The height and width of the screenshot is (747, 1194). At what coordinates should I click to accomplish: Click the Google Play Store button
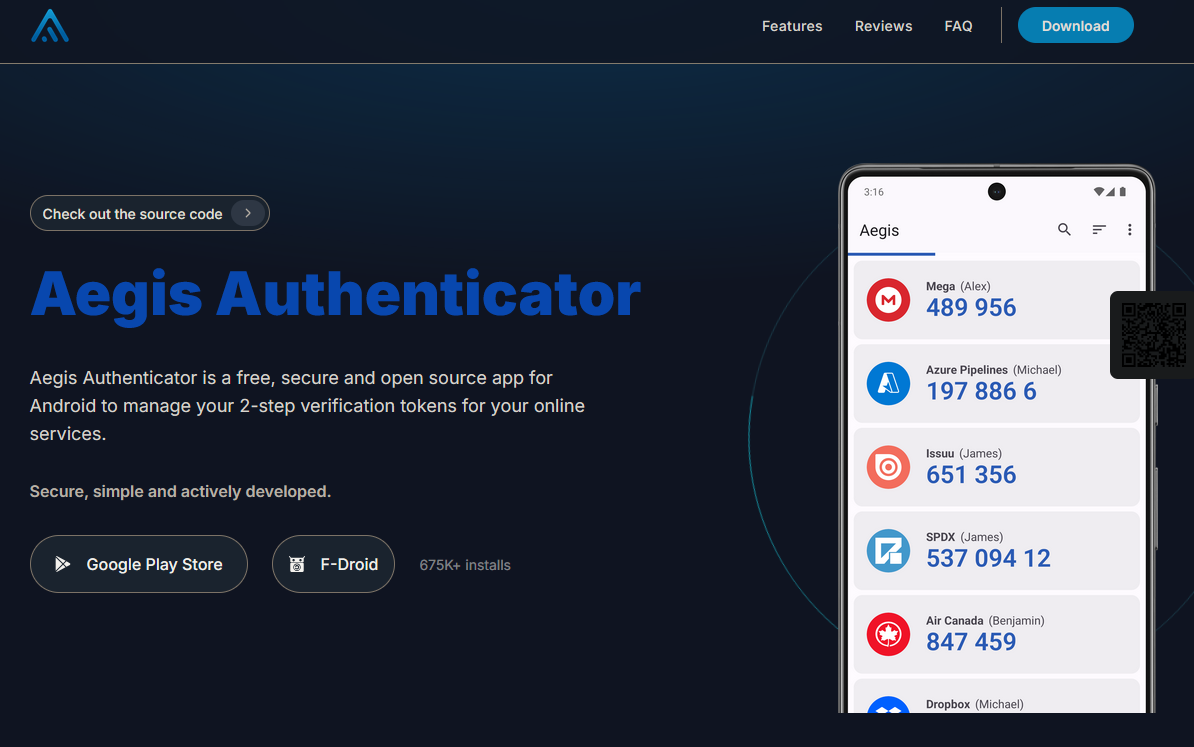coord(139,564)
